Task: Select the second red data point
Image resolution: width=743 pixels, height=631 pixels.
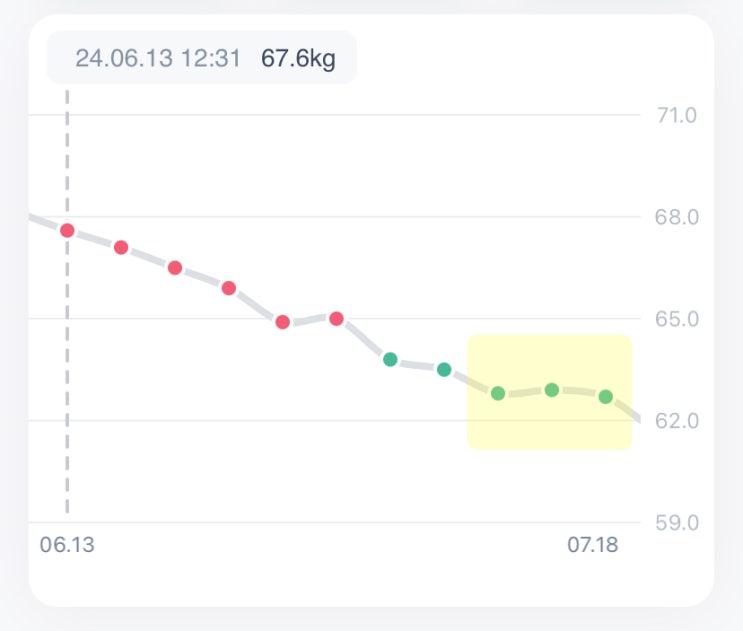Action: tap(121, 247)
